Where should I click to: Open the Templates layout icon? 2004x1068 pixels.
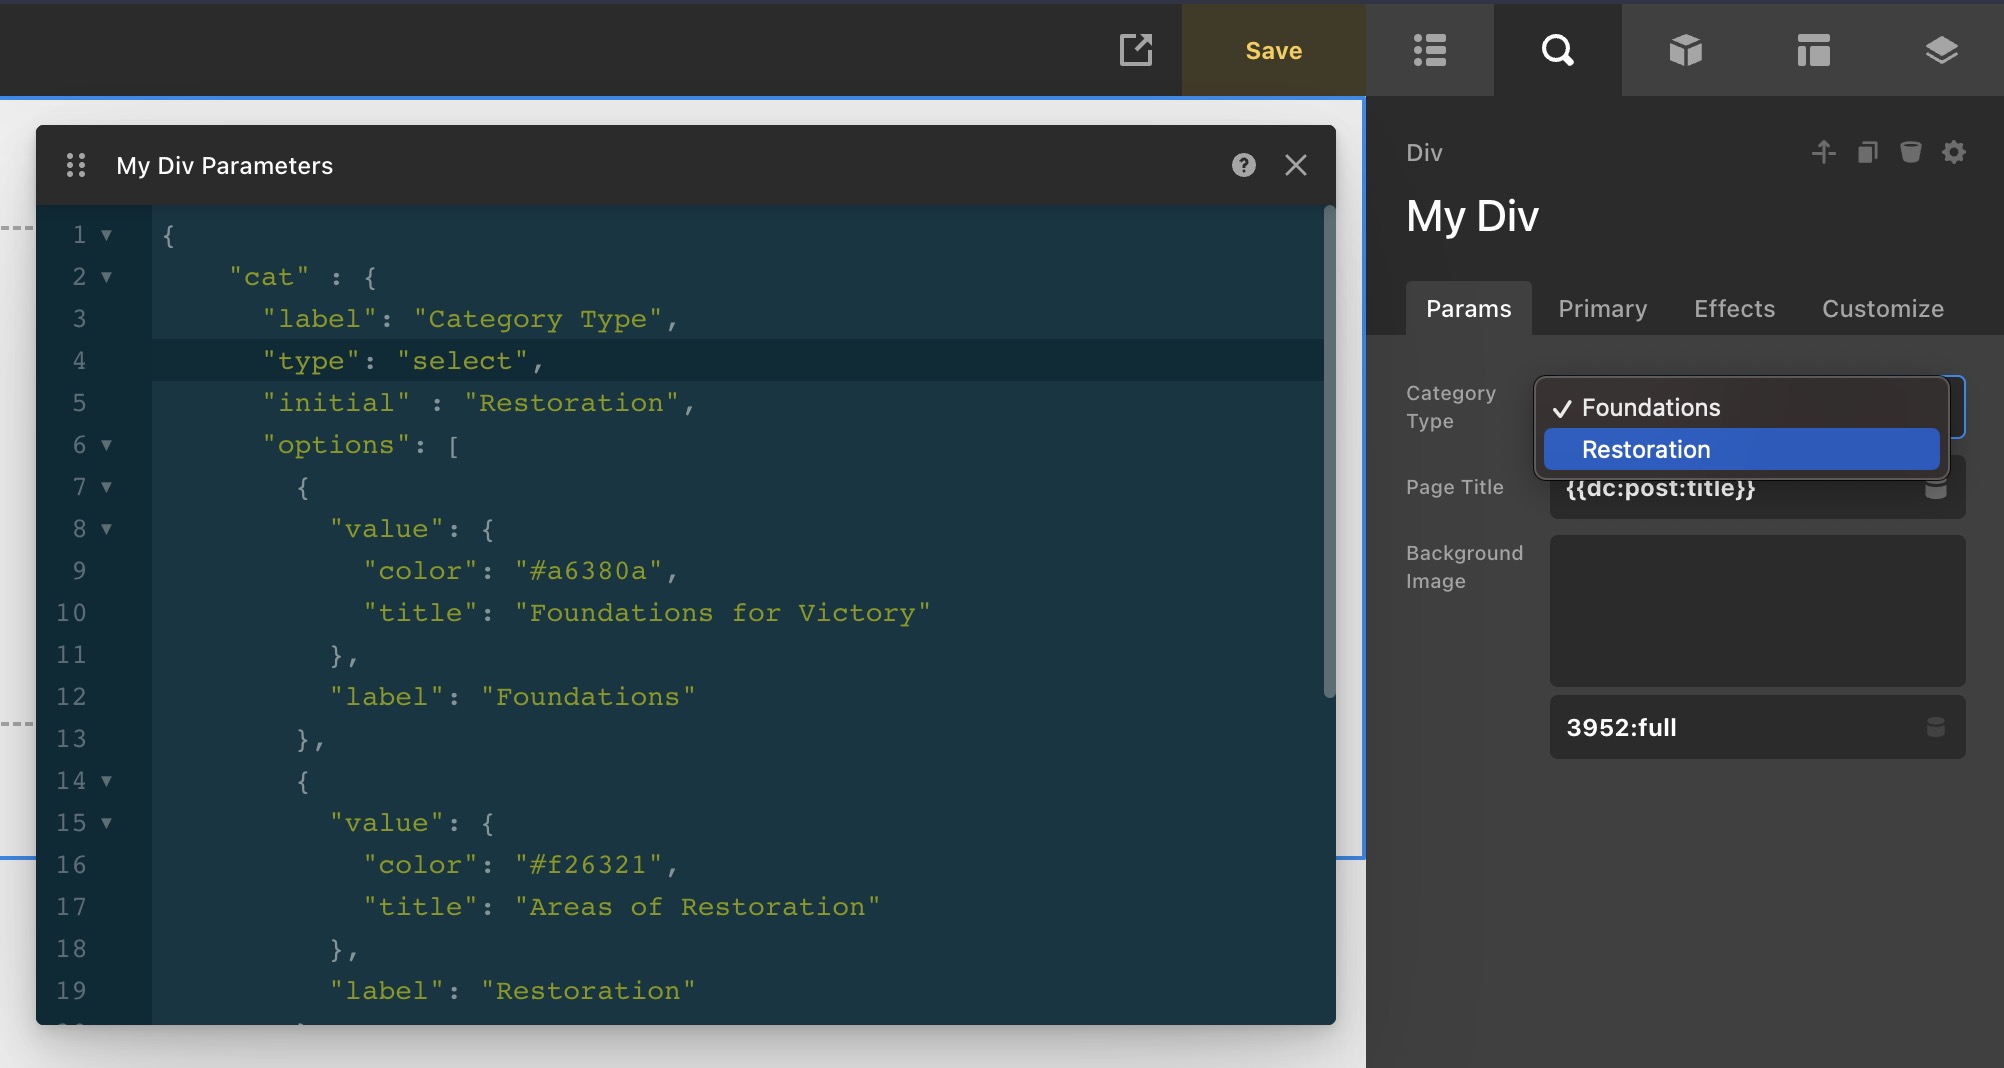coord(1813,50)
